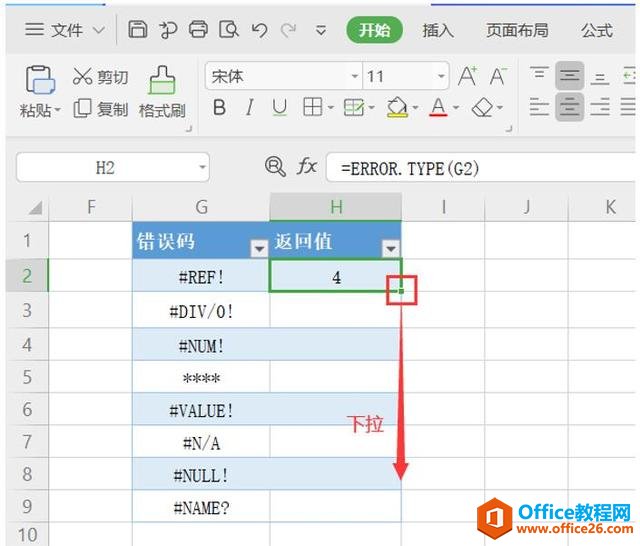Screen dimensions: 640x546
Task: Click the cell style draw-border icon
Action: tap(353, 108)
